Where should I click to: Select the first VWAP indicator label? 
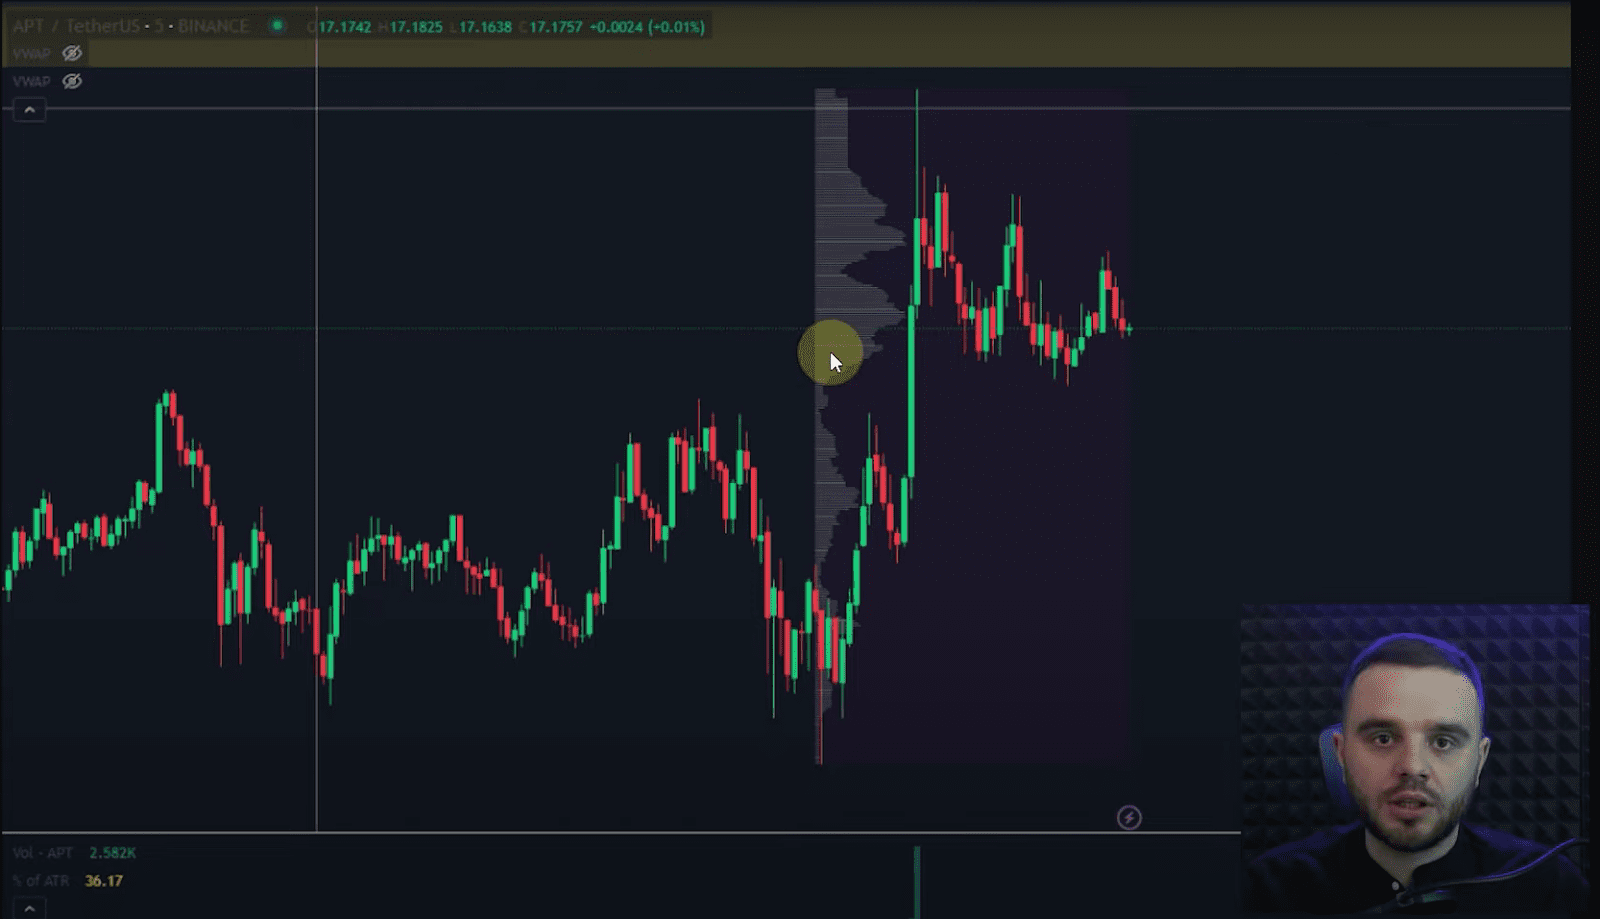(x=31, y=53)
